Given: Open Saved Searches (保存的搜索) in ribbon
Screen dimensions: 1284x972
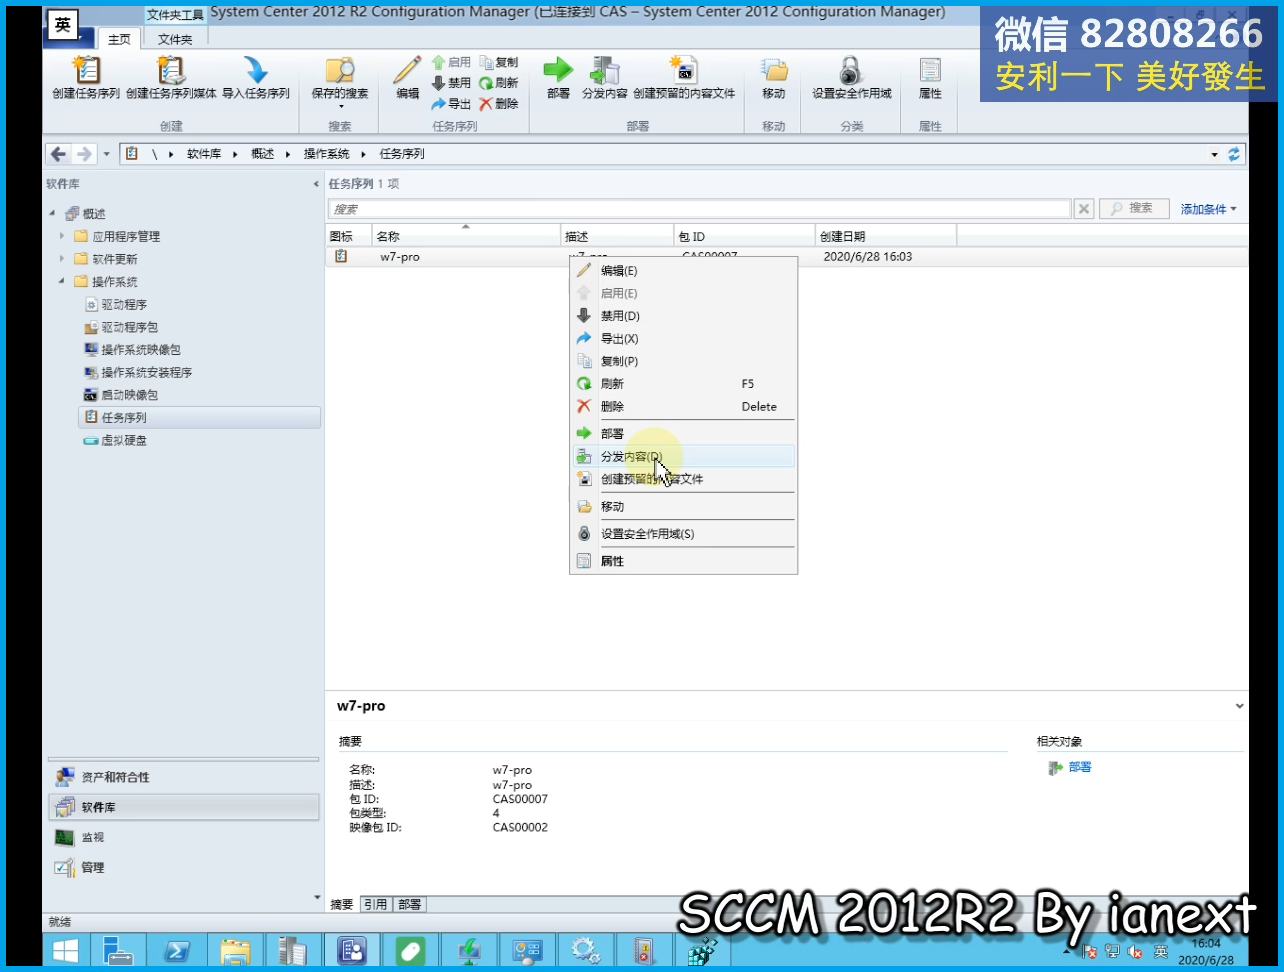Looking at the screenshot, I should click(340, 82).
